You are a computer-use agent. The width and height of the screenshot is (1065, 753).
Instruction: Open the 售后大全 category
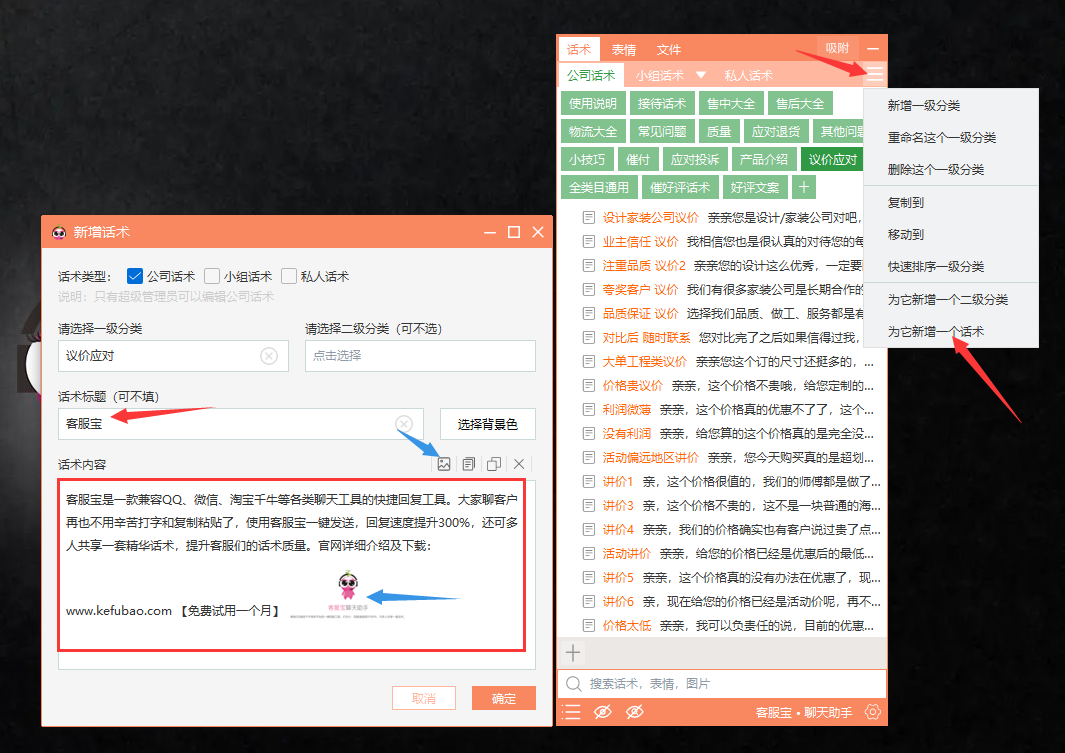800,103
